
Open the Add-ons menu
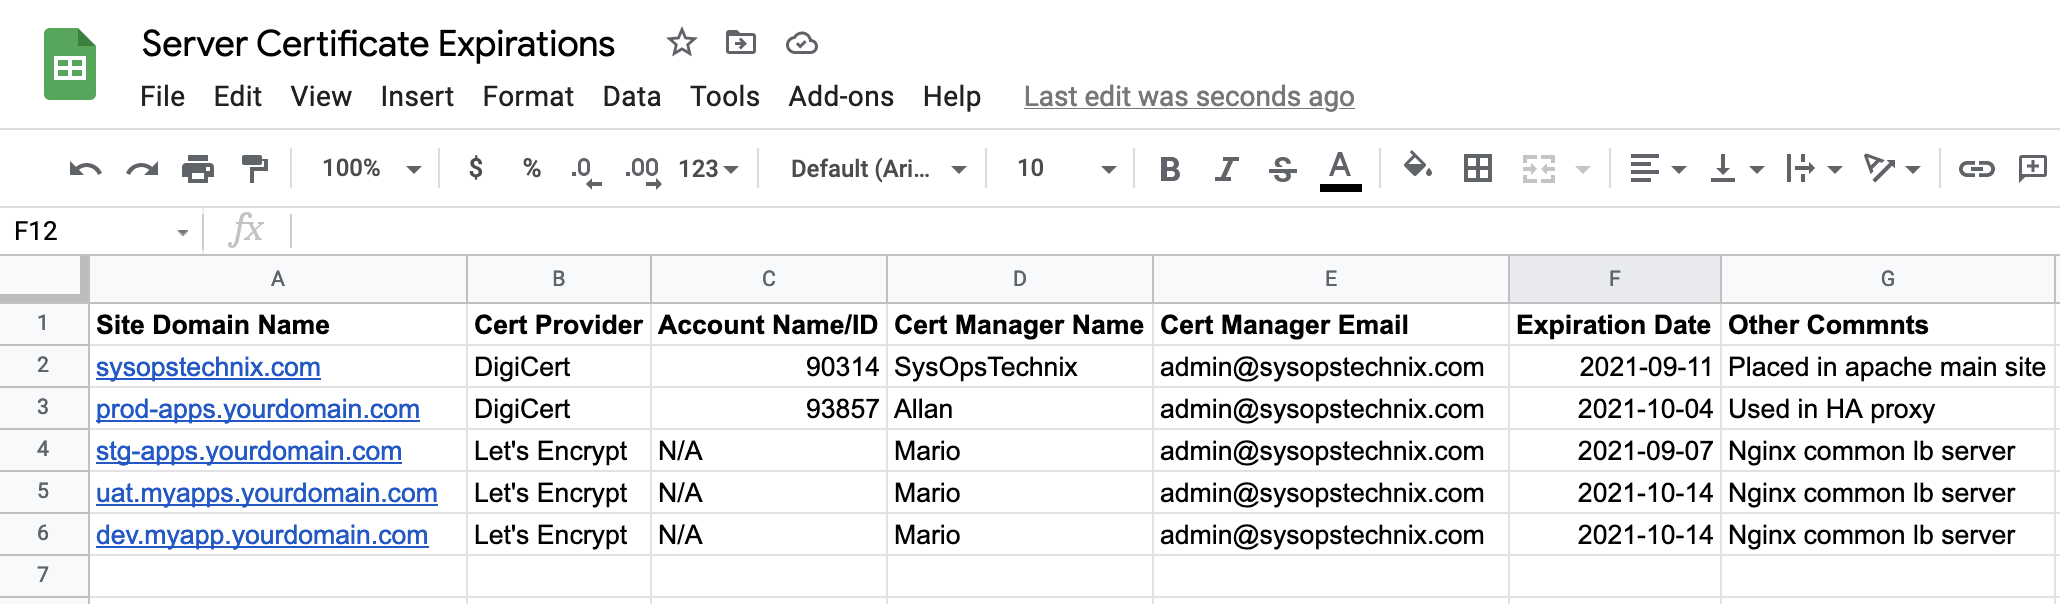point(841,96)
